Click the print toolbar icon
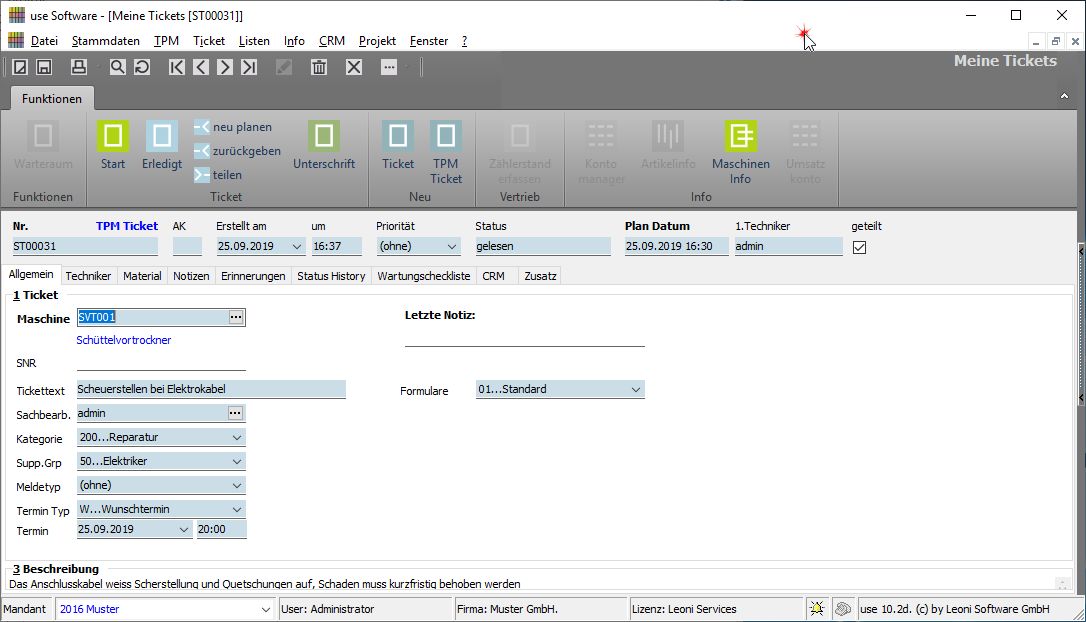This screenshot has height=622, width=1086. (x=79, y=67)
